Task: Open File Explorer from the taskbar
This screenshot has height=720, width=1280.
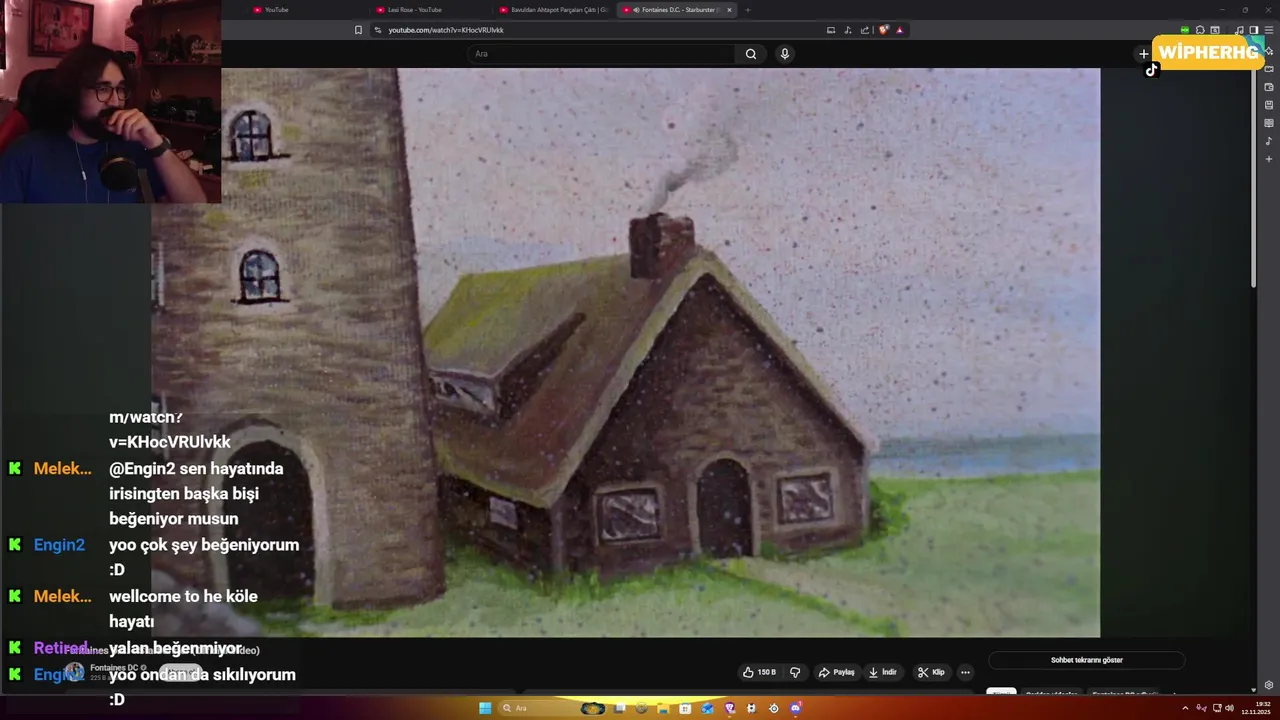Action: tap(663, 708)
